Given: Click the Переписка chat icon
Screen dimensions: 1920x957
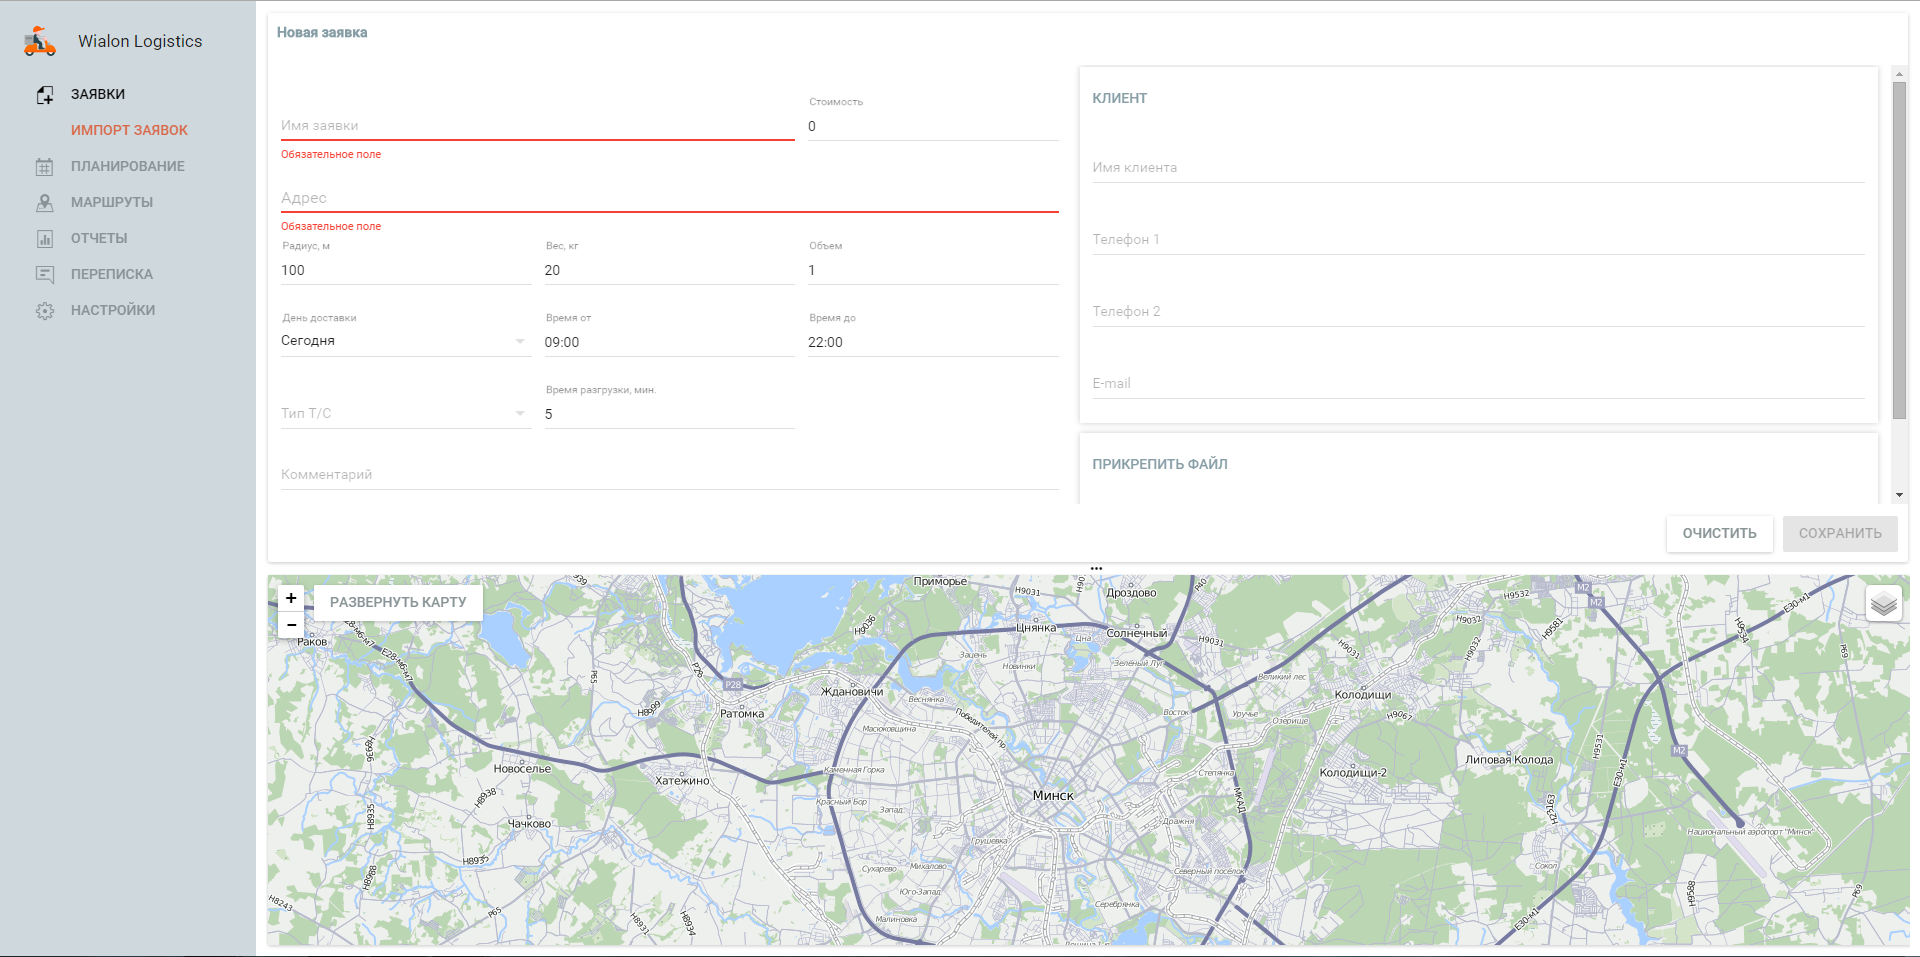Looking at the screenshot, I should tap(45, 274).
